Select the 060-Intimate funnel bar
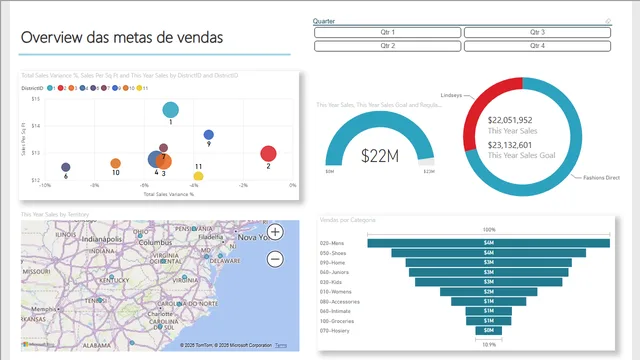Viewport: 640px width, 360px height. [x=489, y=311]
